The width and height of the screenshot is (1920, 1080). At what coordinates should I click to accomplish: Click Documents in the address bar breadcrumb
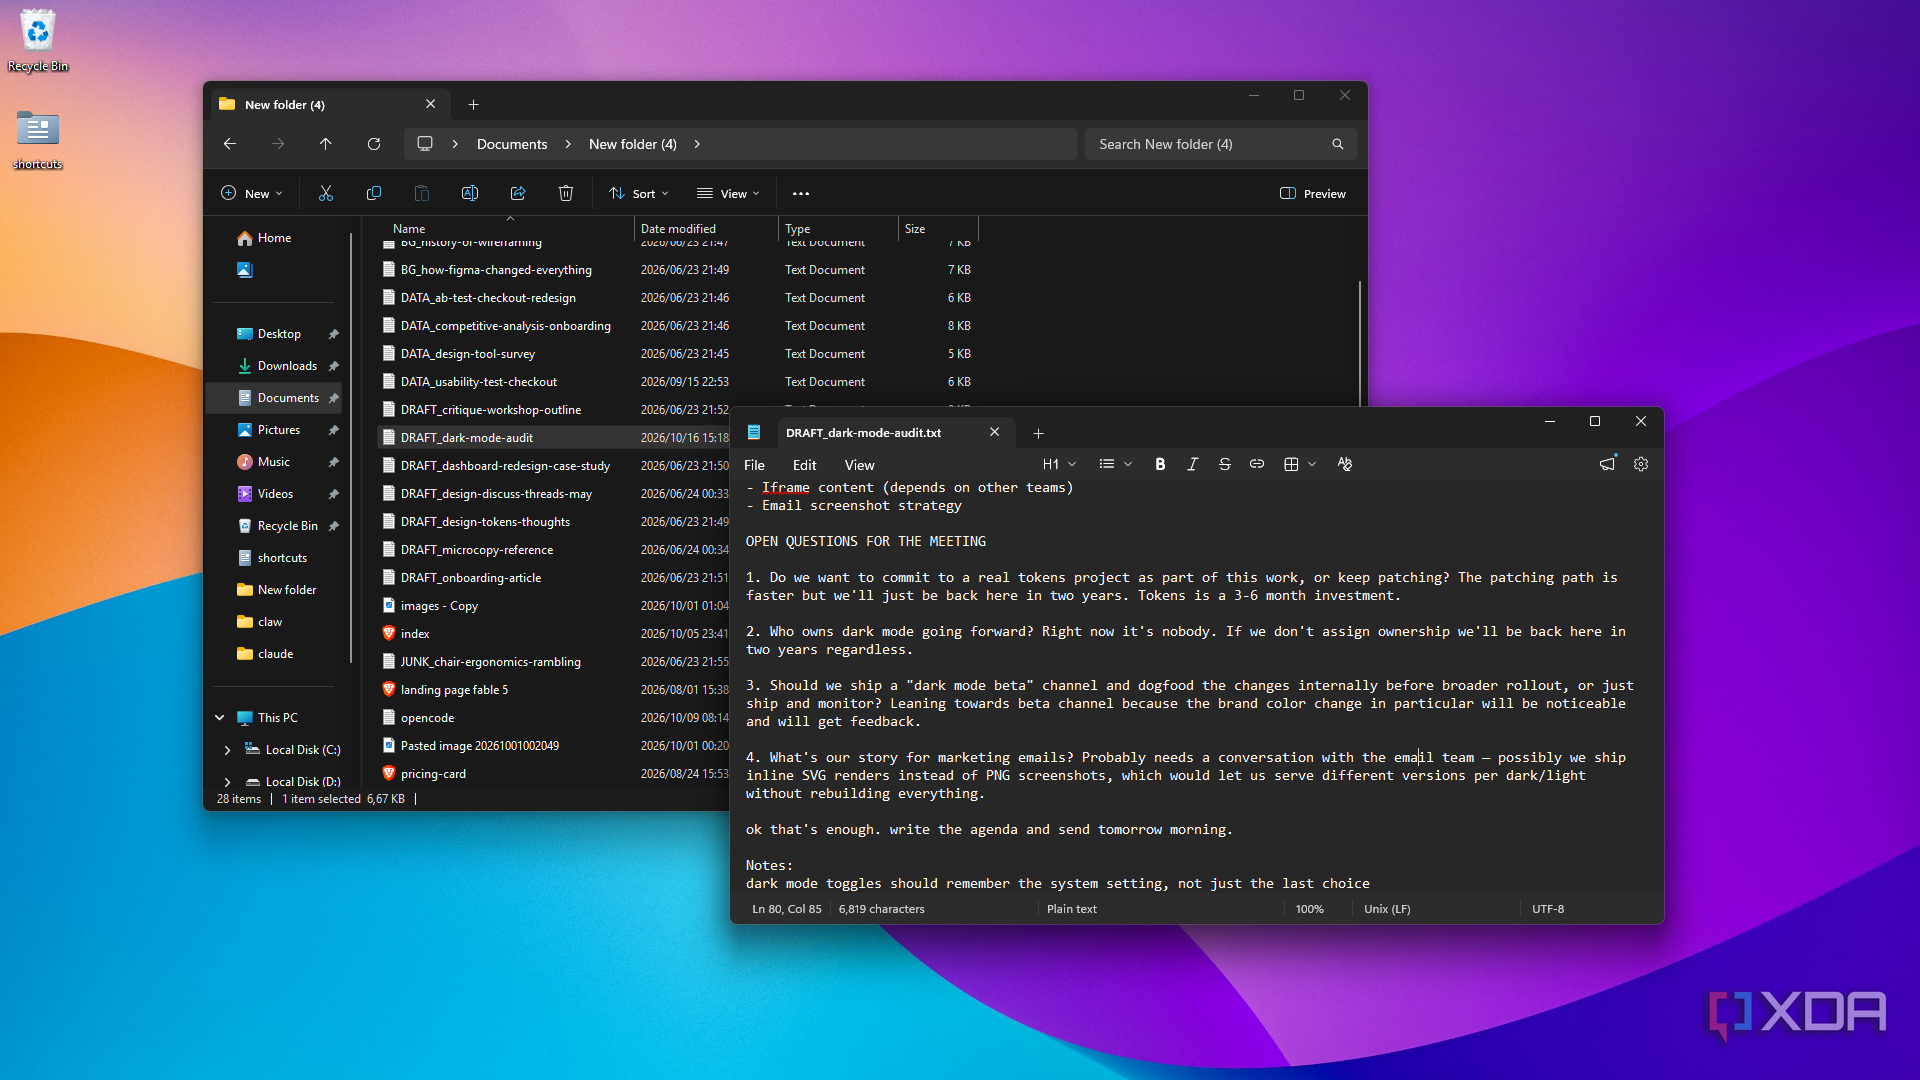tap(512, 144)
